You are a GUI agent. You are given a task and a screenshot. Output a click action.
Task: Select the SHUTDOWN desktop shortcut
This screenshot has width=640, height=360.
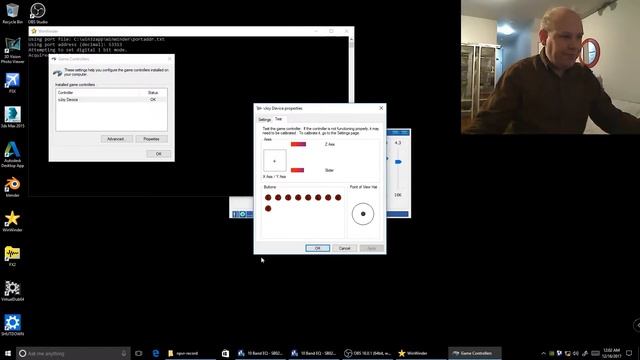12,325
